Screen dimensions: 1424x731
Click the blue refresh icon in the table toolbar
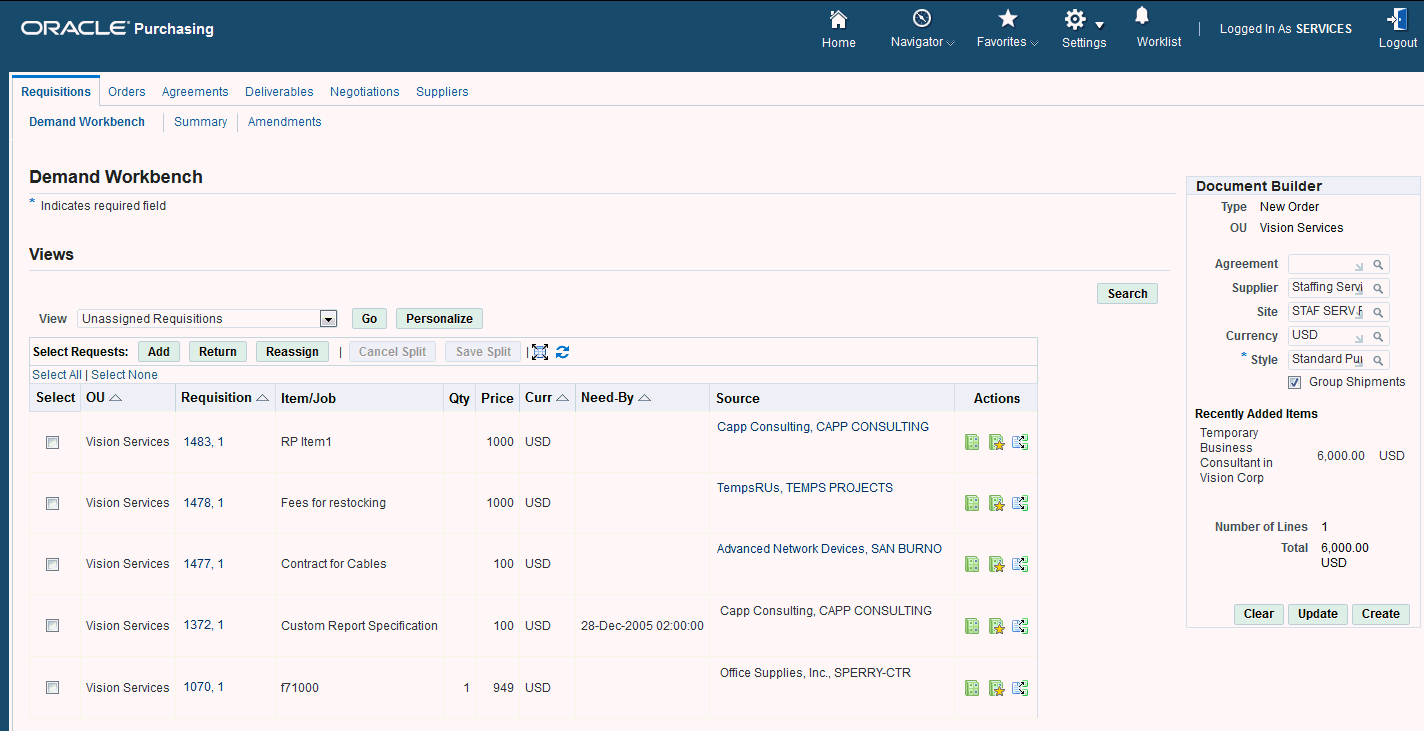pos(563,352)
